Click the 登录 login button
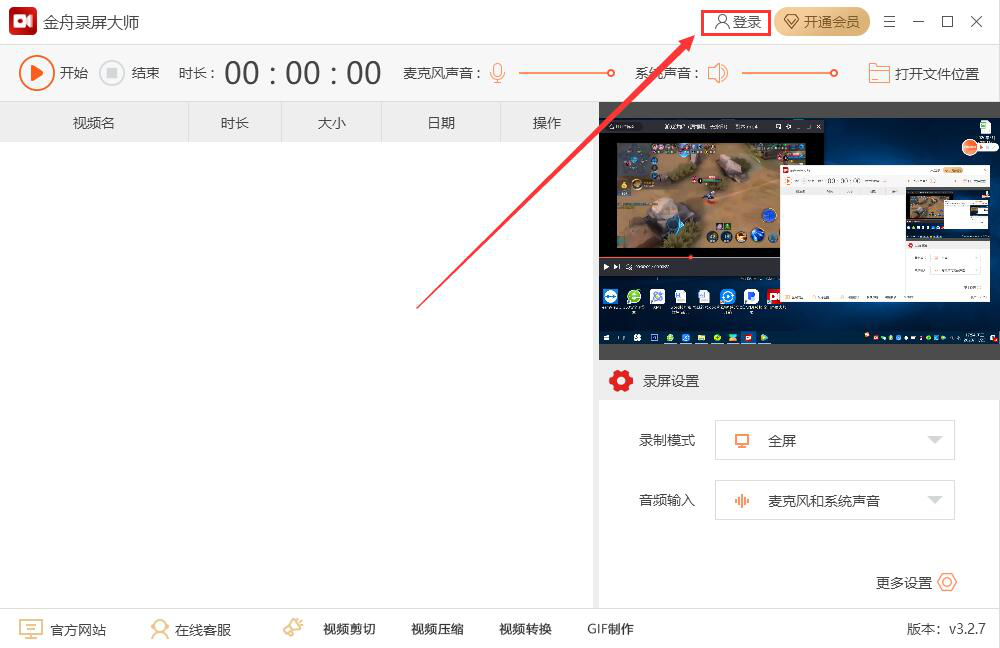 737,22
